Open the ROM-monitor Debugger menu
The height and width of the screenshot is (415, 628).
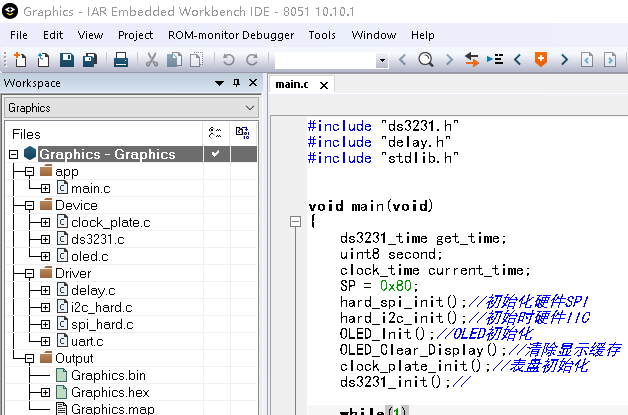tap(231, 35)
